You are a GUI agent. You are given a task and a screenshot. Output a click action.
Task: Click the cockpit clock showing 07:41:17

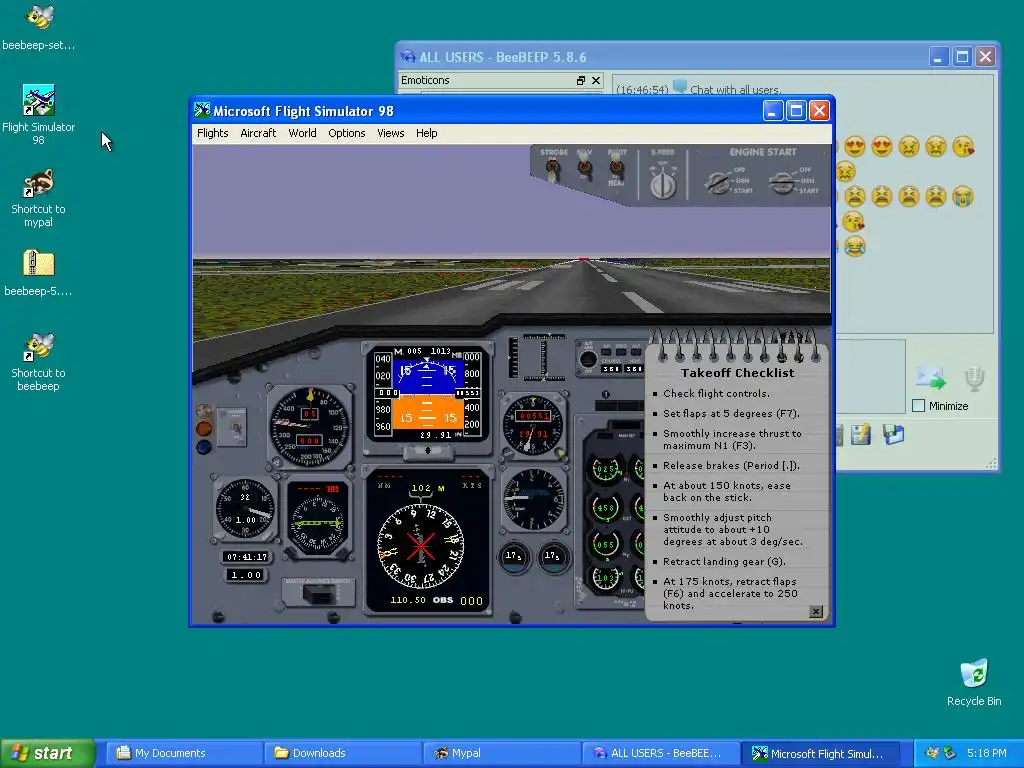point(246,556)
